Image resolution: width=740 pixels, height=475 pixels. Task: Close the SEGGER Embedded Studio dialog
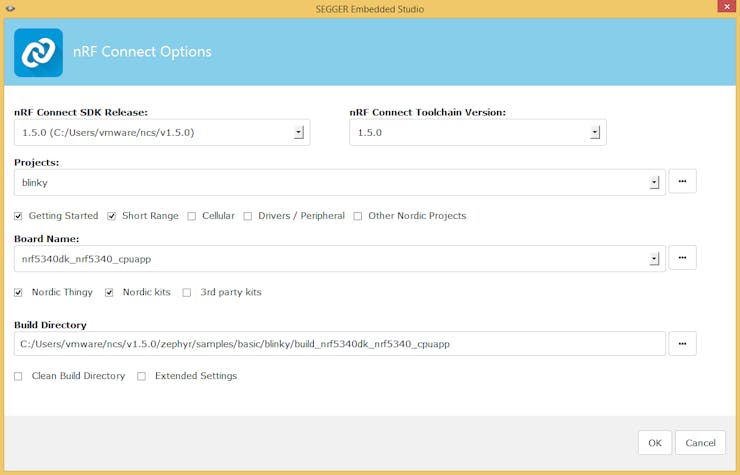coord(727,7)
